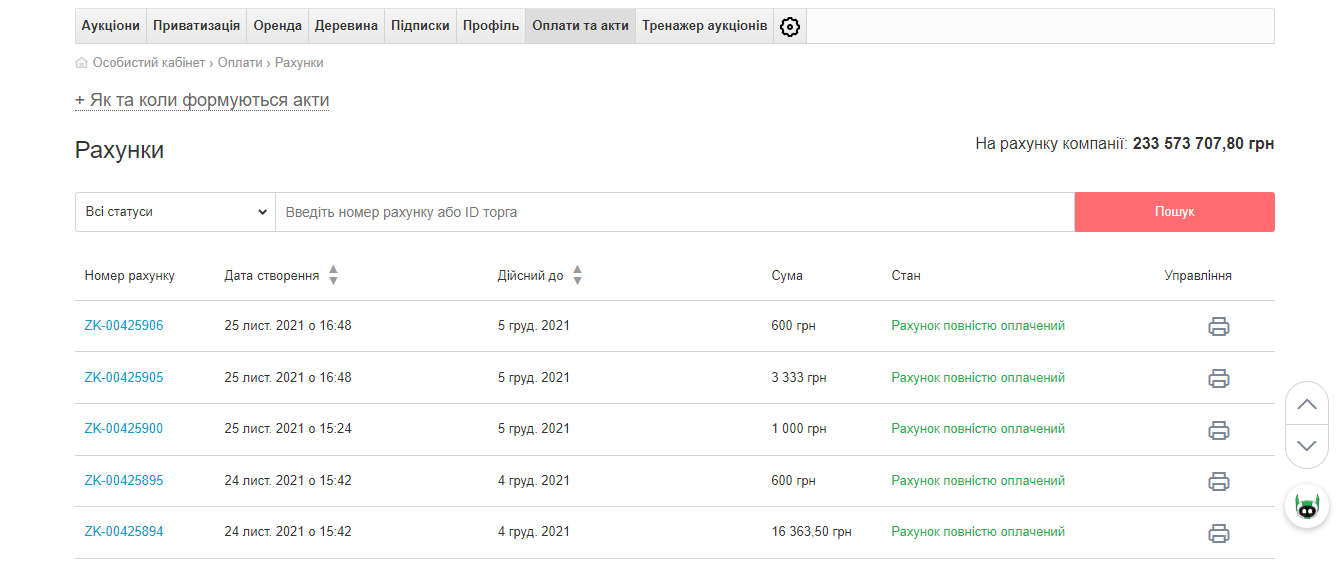Click the scroll up arrow button
This screenshot has width=1344, height=564.
tap(1306, 404)
